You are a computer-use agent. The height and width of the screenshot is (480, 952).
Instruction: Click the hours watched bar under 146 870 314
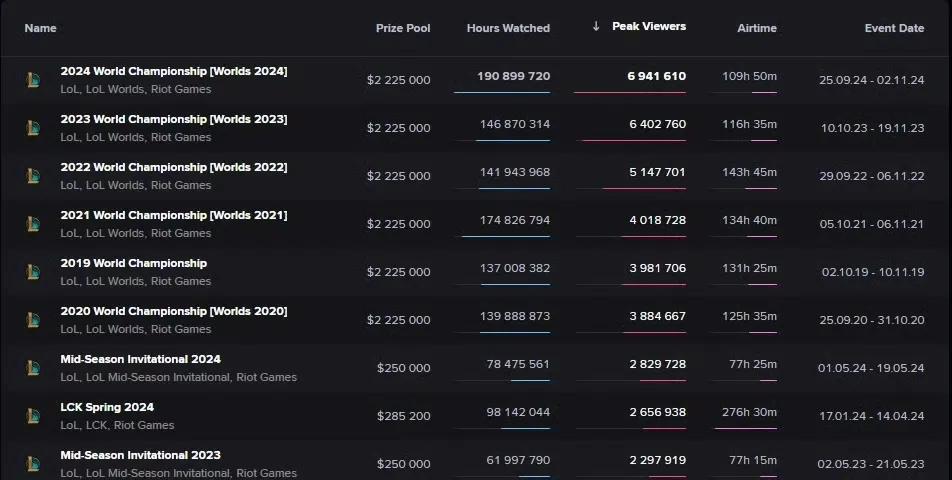(512, 141)
